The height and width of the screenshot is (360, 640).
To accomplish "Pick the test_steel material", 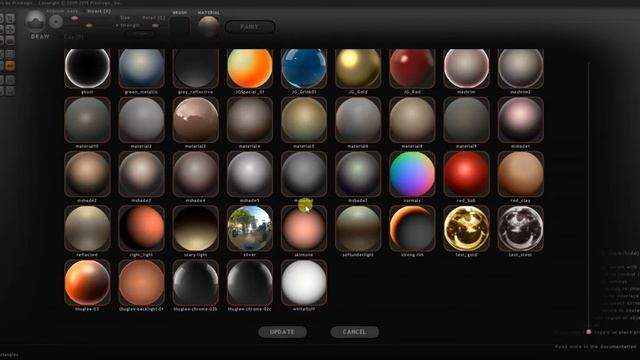I will click(x=520, y=228).
